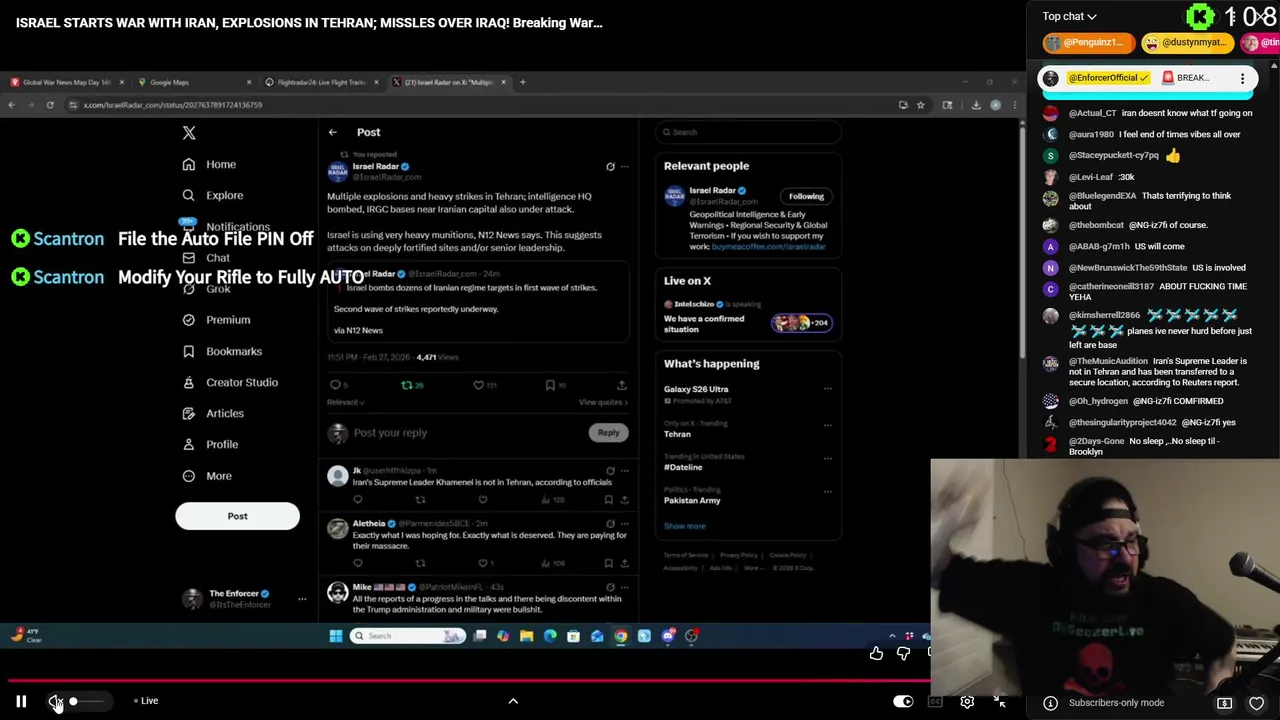Screen dimensions: 1280x720
Task: Click Following button for Israel Radar
Action: pos(806,196)
